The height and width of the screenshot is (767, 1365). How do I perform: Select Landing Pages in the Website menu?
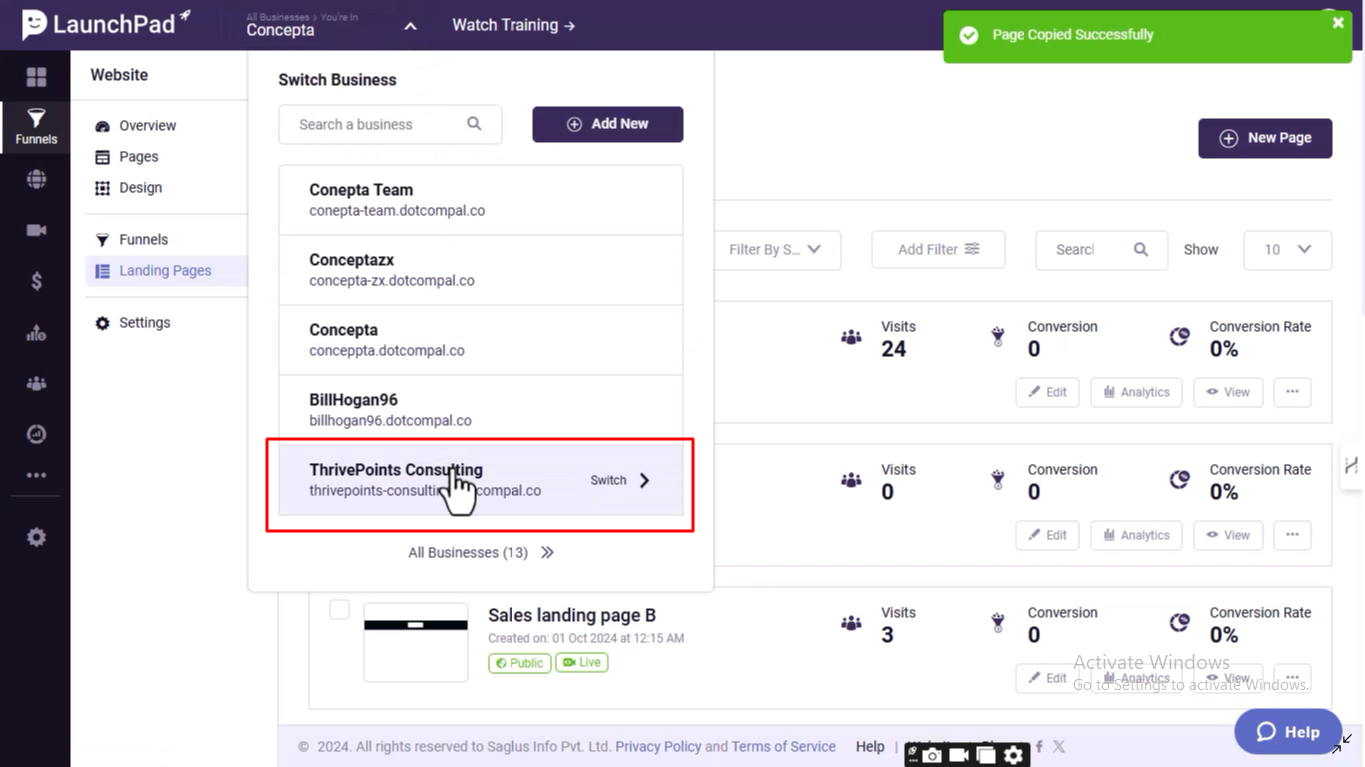coord(165,271)
